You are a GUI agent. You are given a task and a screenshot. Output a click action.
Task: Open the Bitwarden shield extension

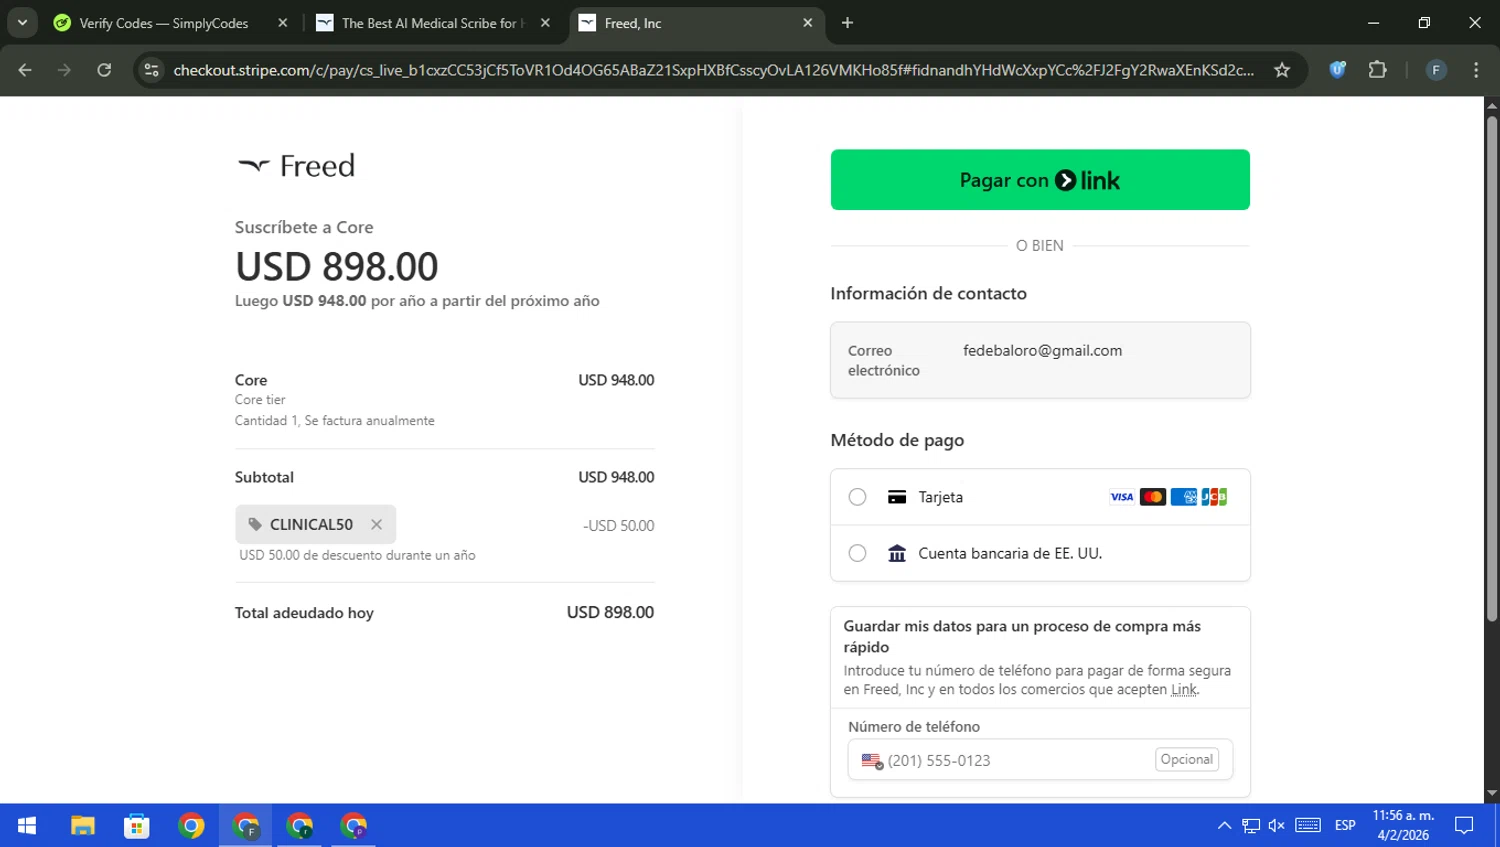(x=1337, y=70)
